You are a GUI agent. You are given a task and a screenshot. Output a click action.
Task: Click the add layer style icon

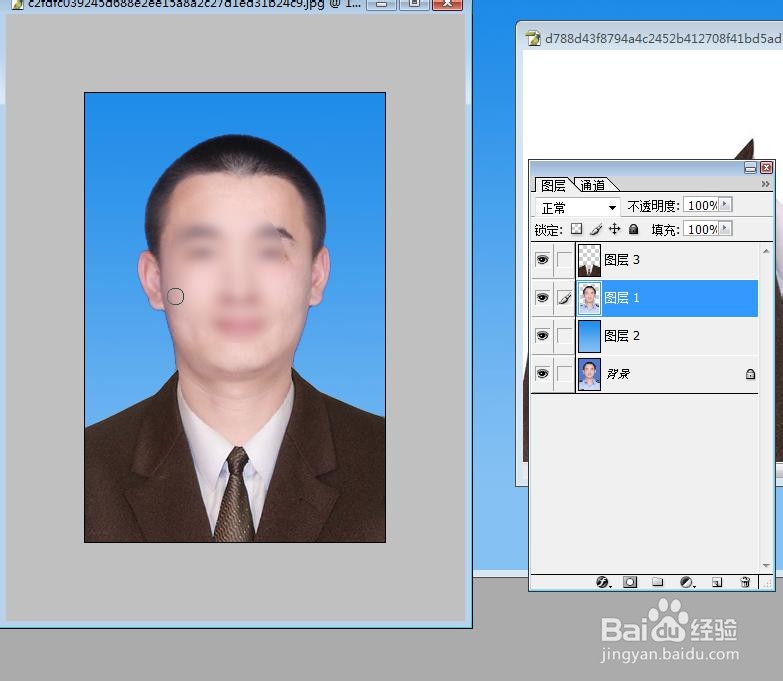[603, 582]
